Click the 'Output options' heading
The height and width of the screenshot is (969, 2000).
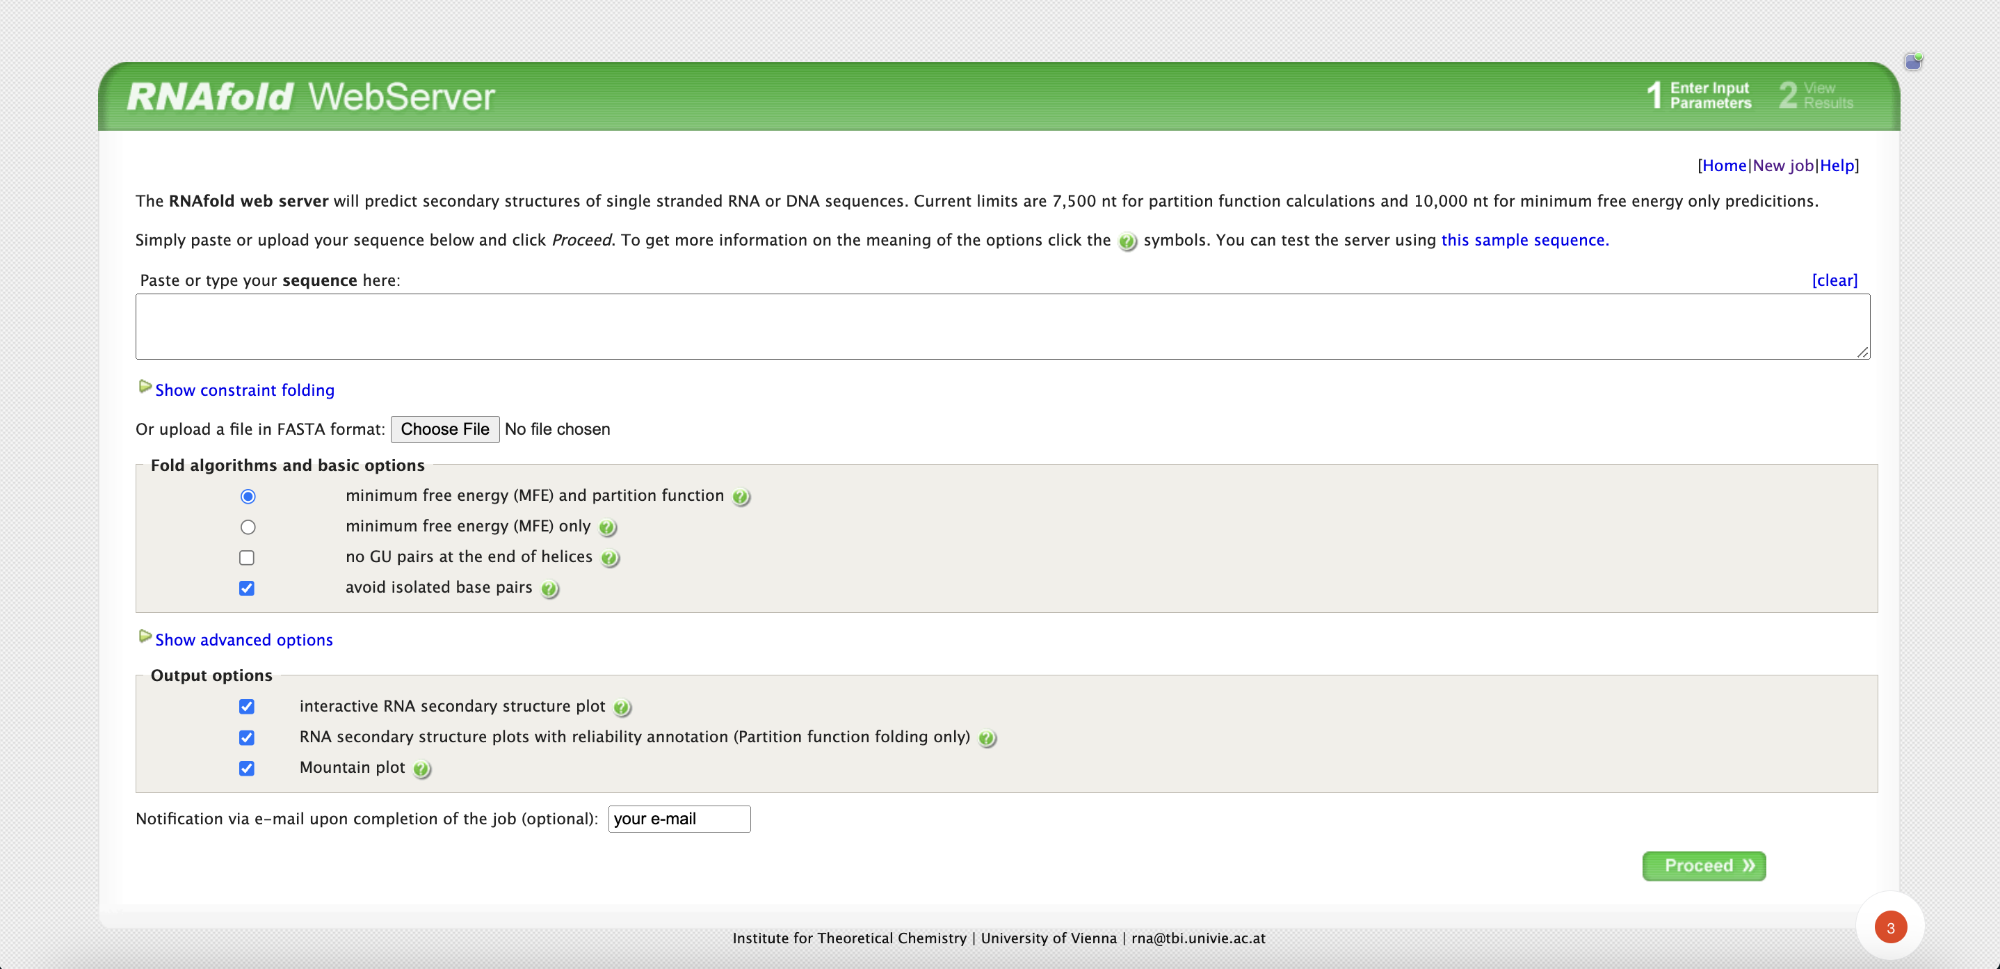pyautogui.click(x=212, y=675)
